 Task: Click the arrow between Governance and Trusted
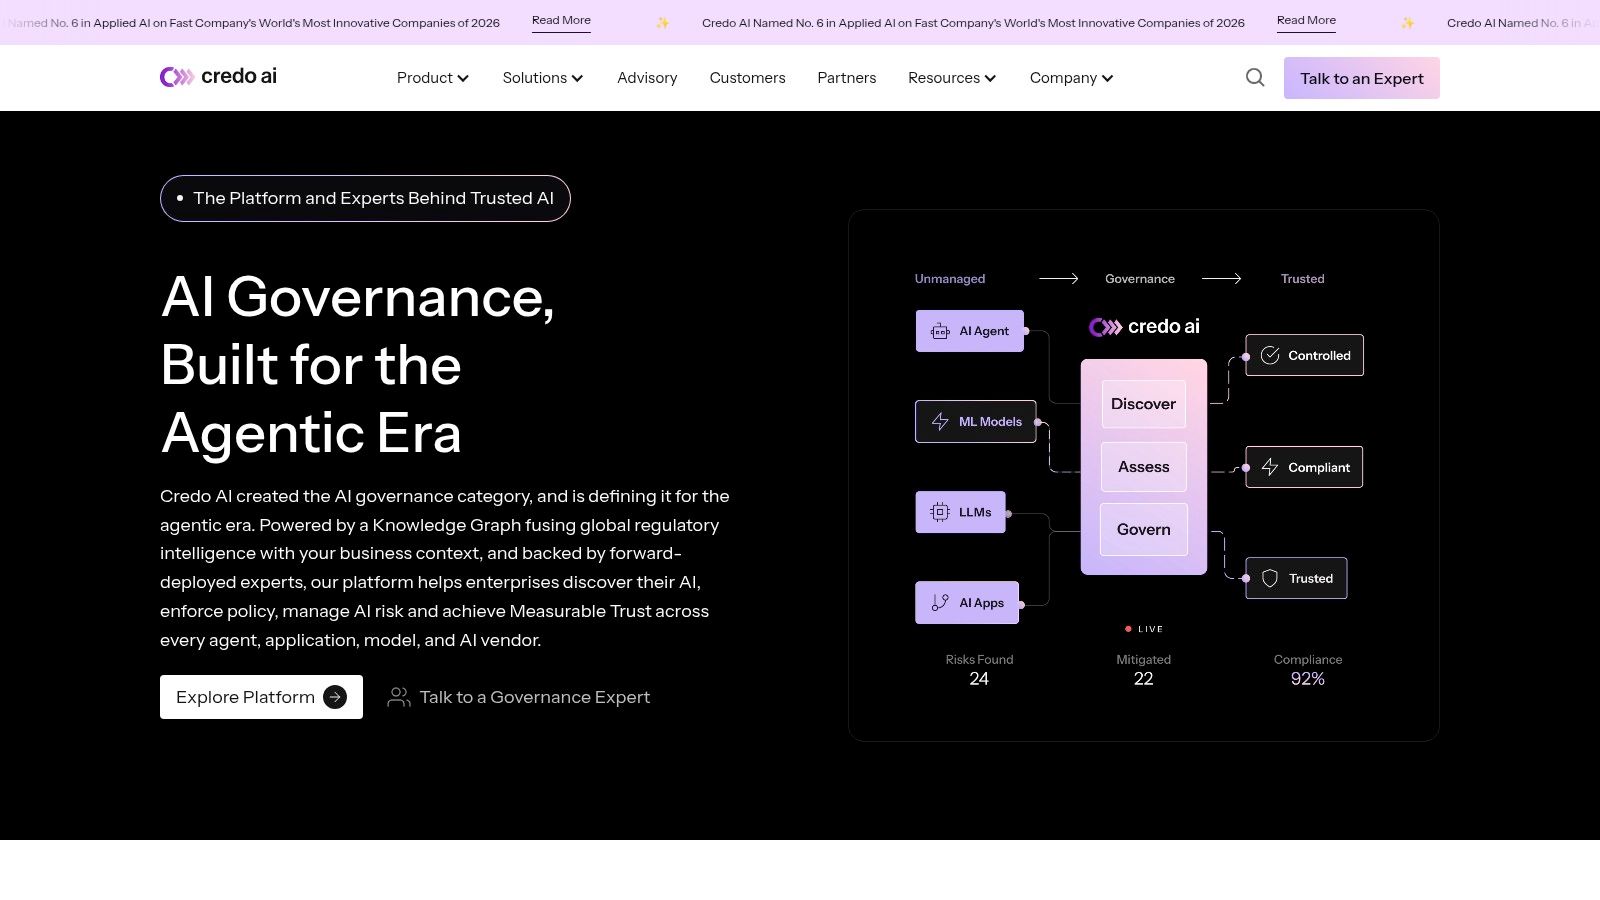pyautogui.click(x=1221, y=279)
